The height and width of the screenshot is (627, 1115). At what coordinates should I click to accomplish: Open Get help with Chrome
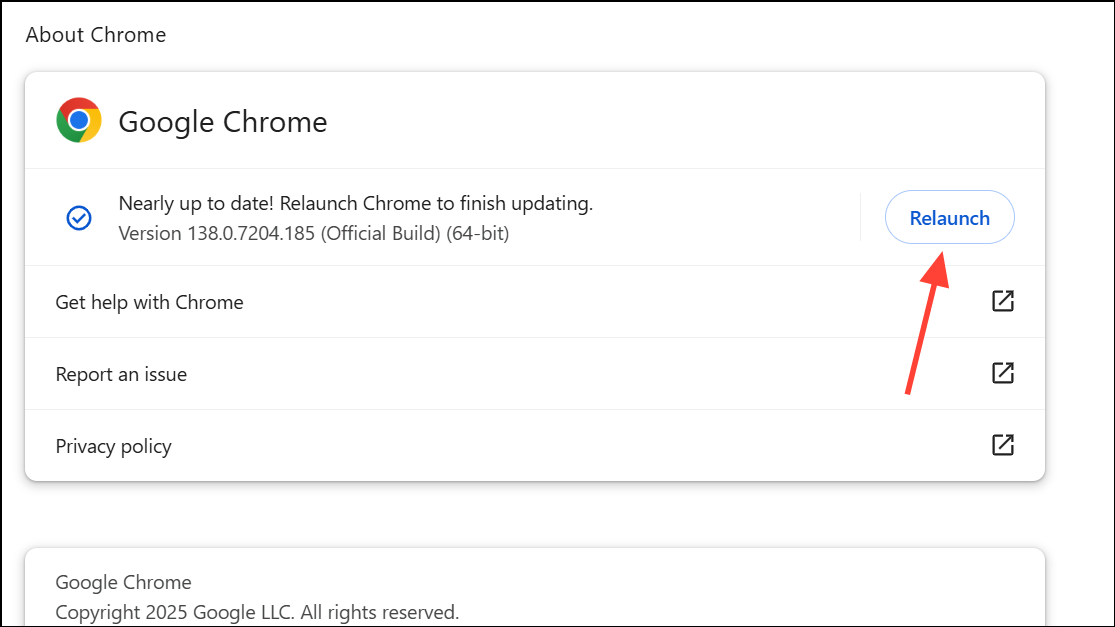(x=149, y=302)
